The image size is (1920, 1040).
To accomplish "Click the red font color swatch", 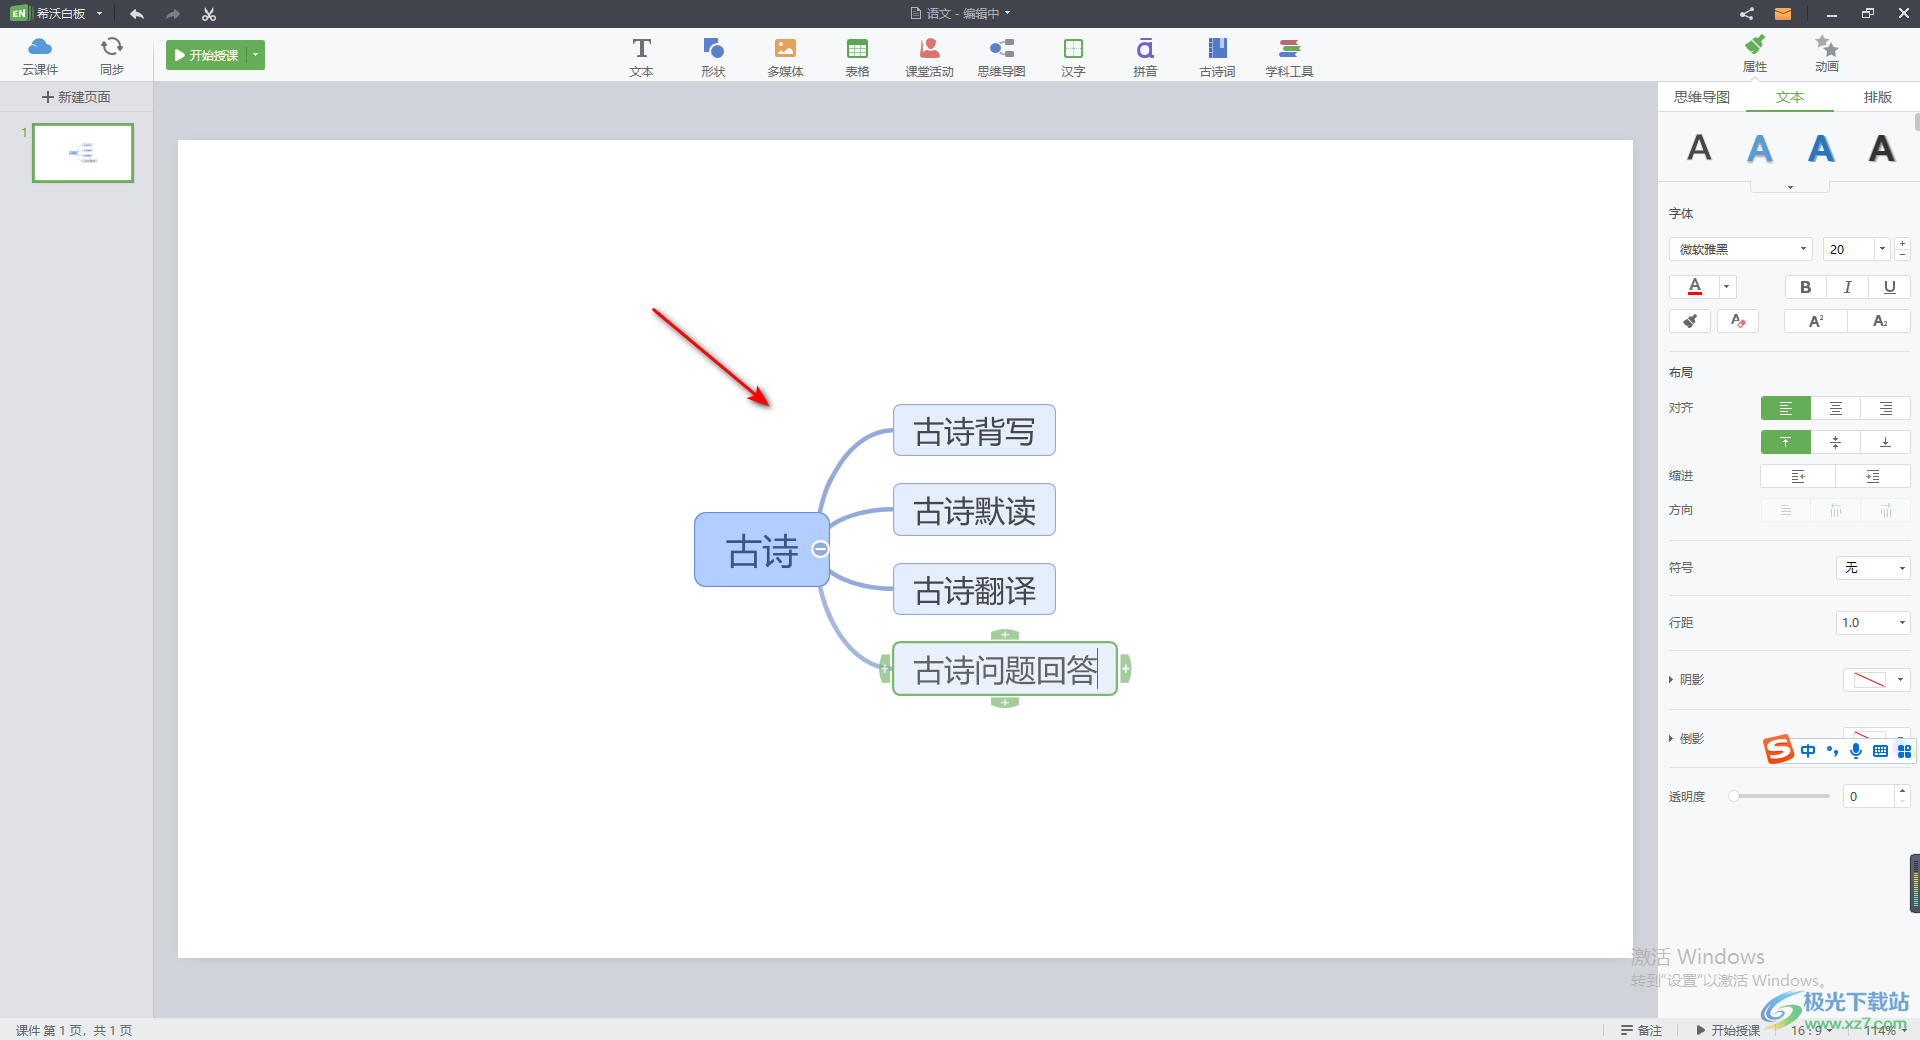I will click(x=1695, y=287).
